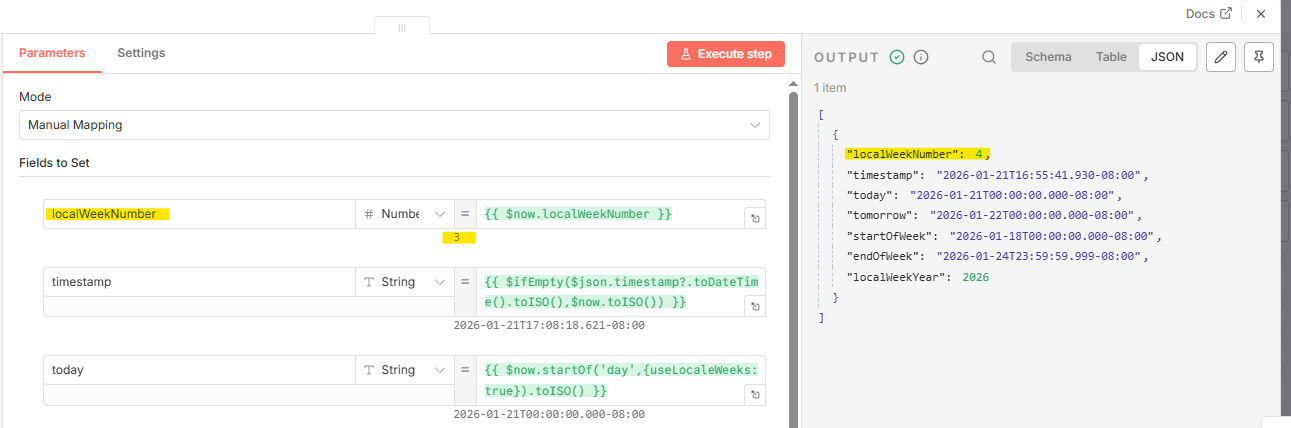1291x428 pixels.
Task: Click the info icon beside OUTPUT
Action: click(921, 57)
